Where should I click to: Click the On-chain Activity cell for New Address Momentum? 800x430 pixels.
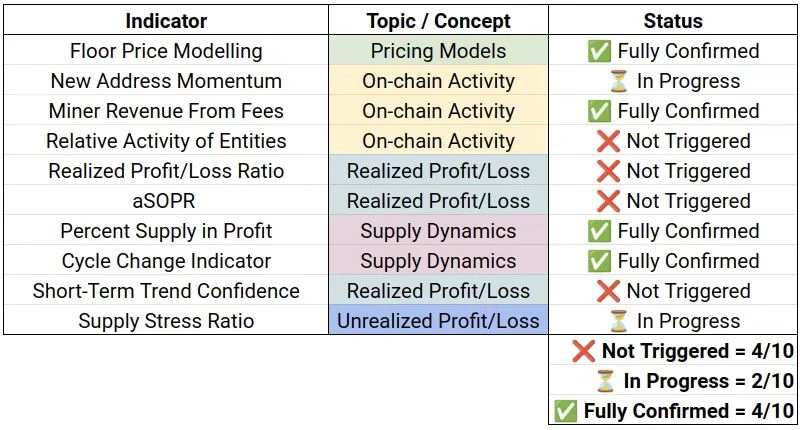pos(438,81)
